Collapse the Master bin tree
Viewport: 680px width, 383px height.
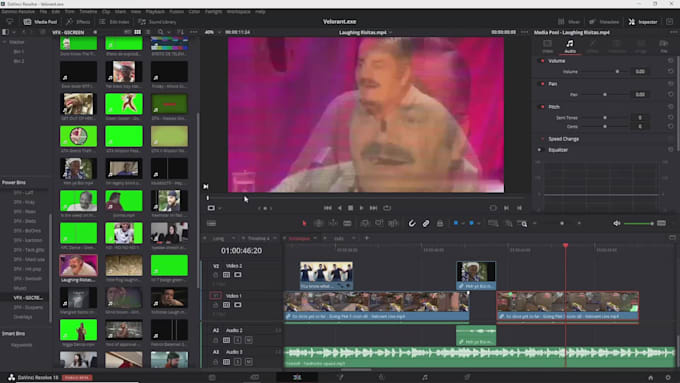4,42
